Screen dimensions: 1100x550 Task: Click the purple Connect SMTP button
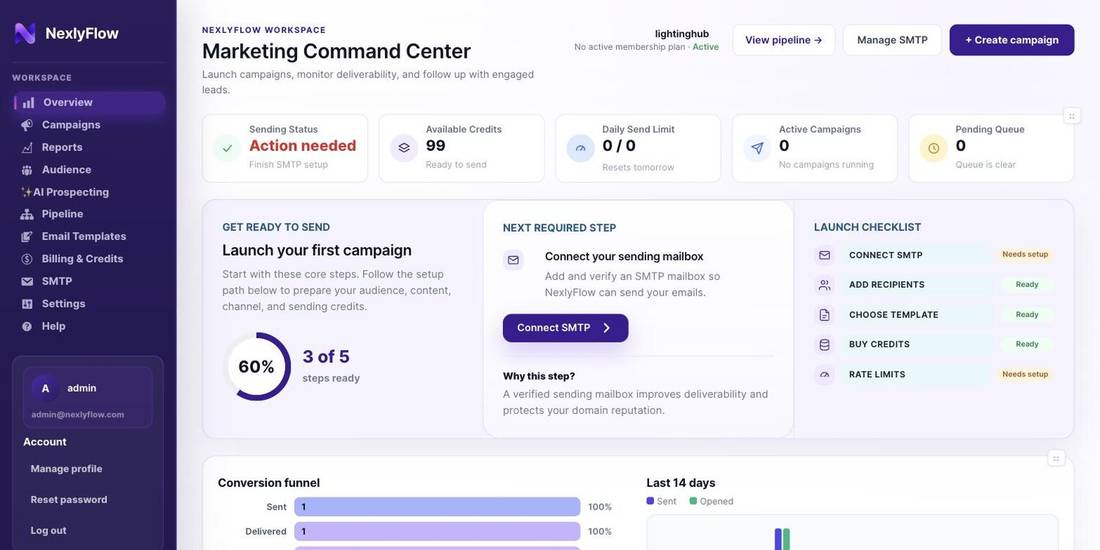point(565,328)
